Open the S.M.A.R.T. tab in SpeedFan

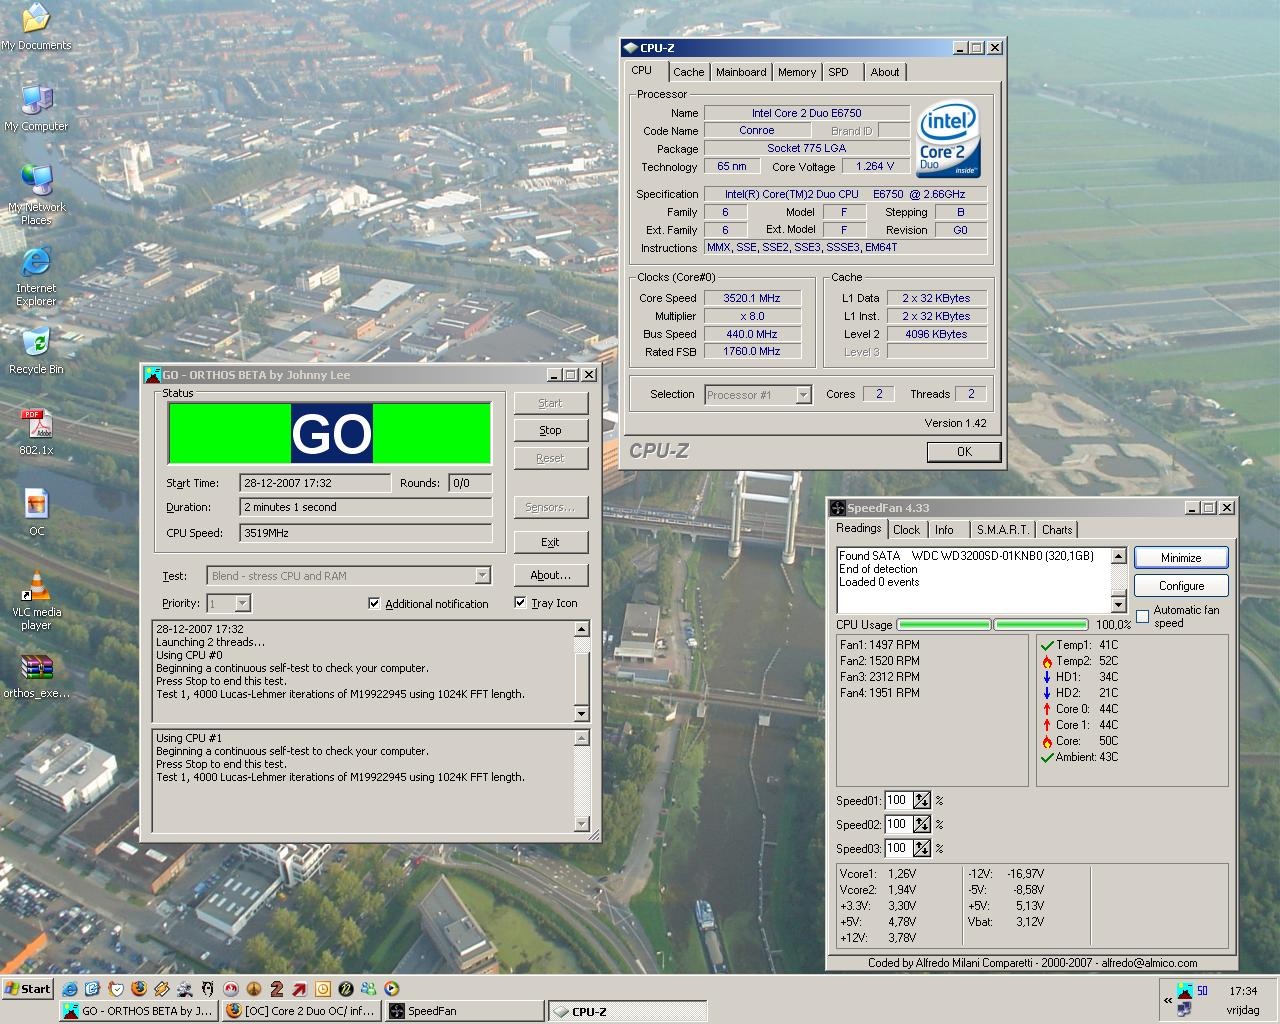[x=1001, y=530]
